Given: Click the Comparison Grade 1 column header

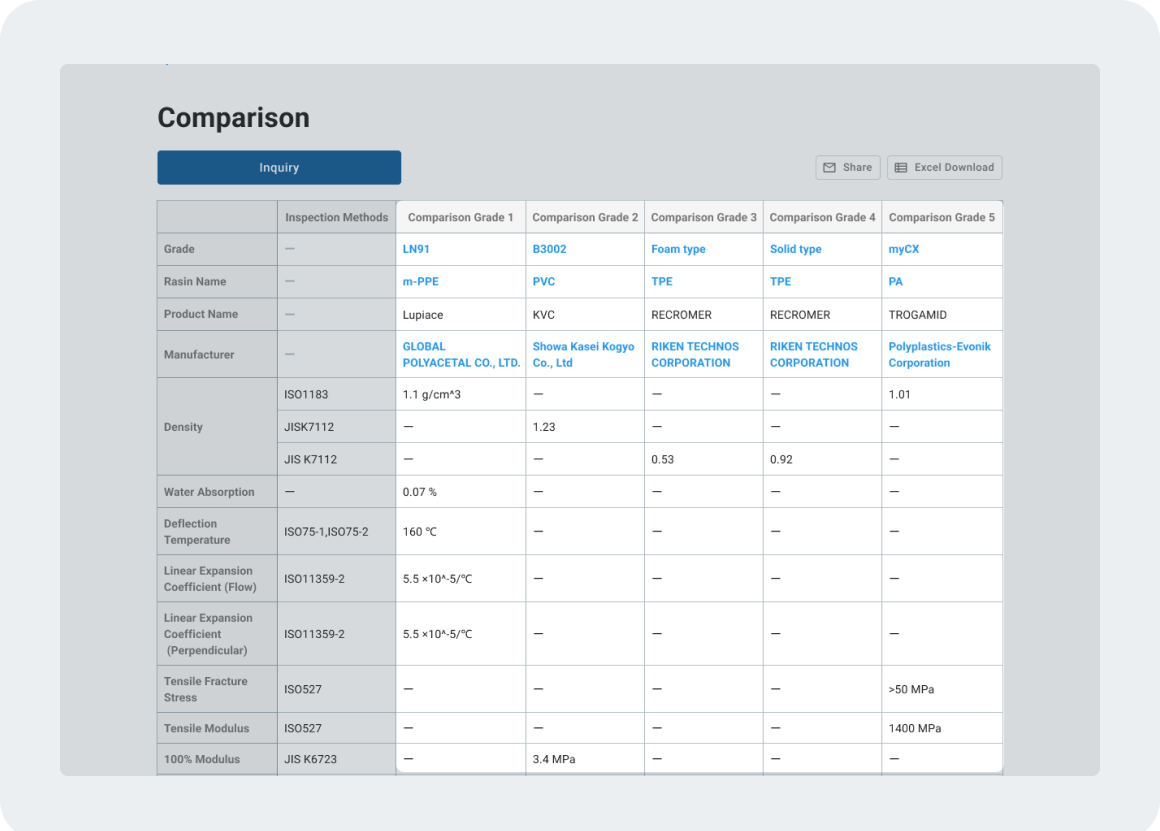Looking at the screenshot, I should [x=460, y=217].
